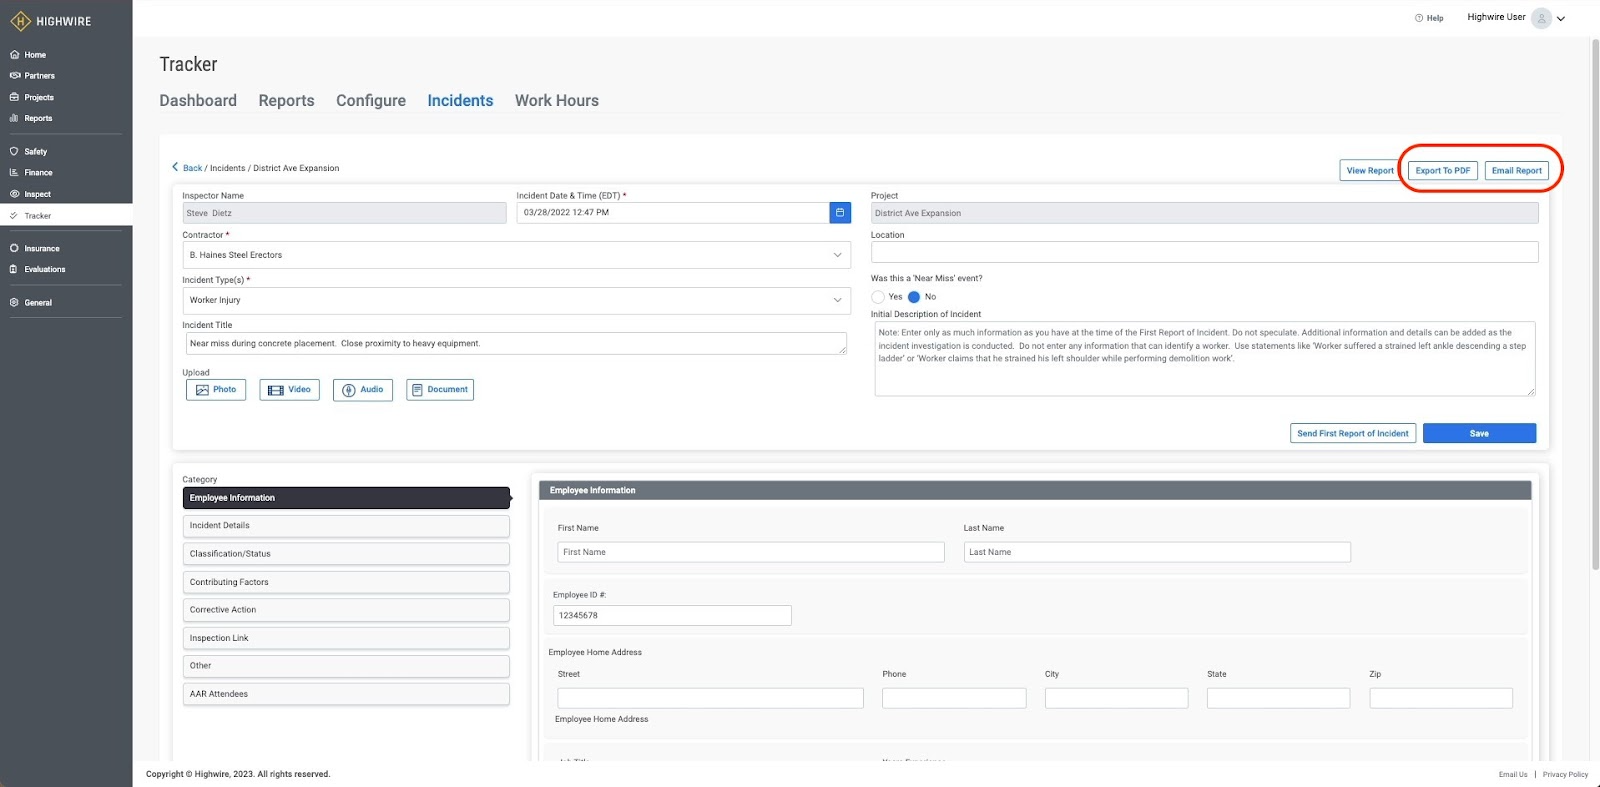Switch to the Configure tab
Image resolution: width=1600 pixels, height=787 pixels.
[x=371, y=100]
